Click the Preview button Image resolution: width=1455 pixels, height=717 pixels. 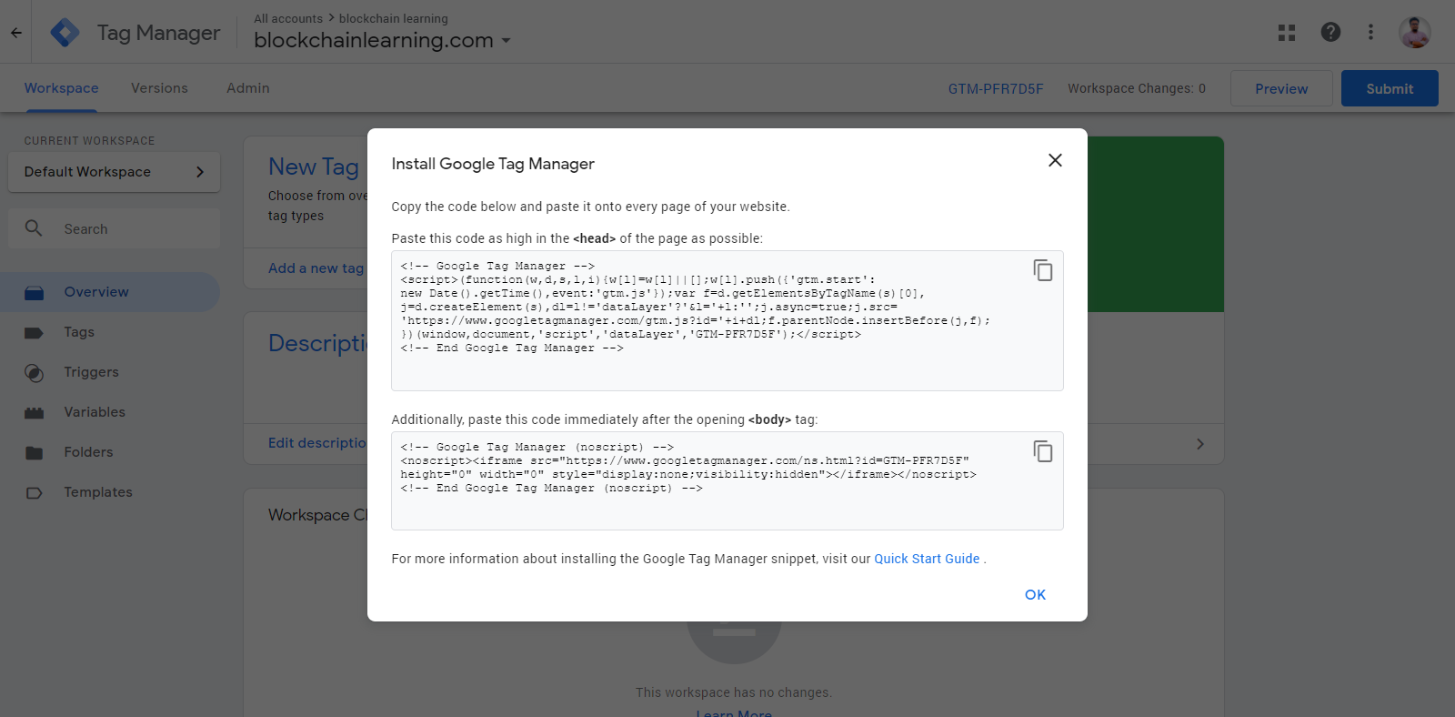point(1281,88)
